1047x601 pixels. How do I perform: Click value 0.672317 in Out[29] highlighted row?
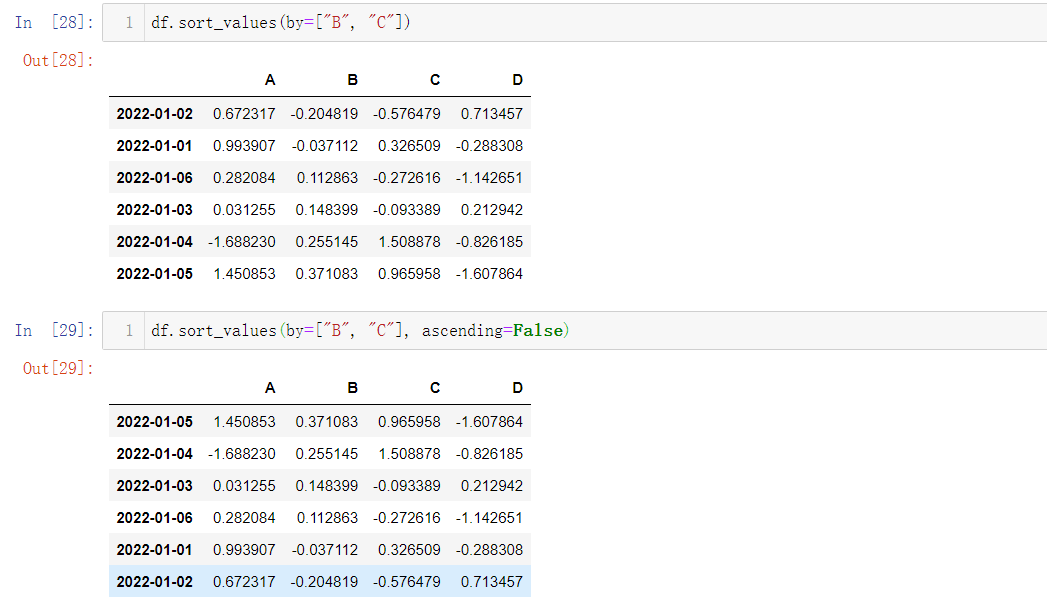[x=244, y=582]
